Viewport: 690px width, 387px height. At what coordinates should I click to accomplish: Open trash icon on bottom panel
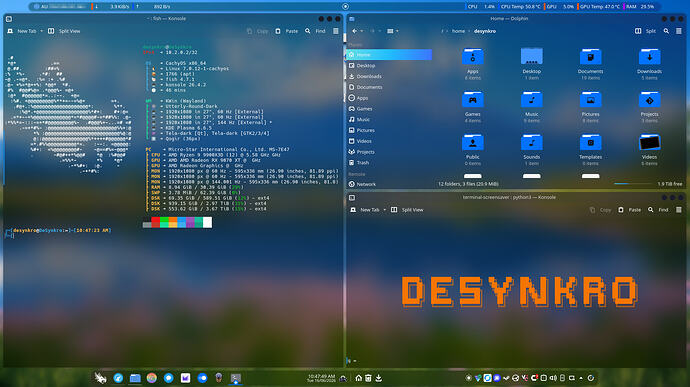(368, 378)
